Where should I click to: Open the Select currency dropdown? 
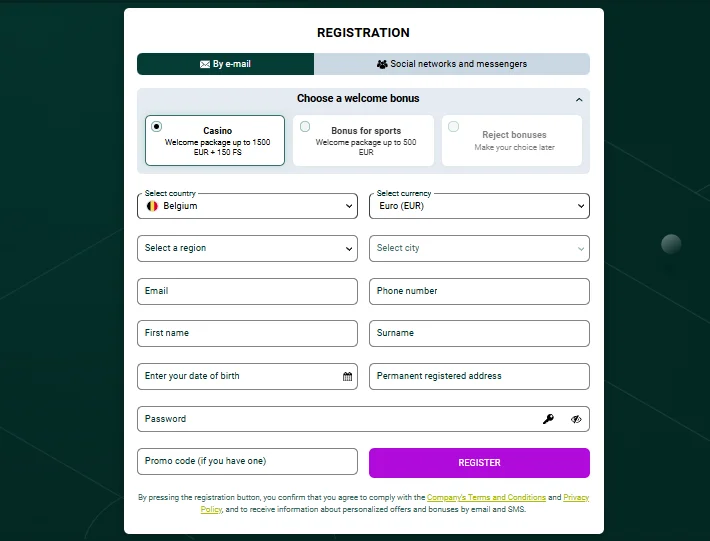coord(479,206)
